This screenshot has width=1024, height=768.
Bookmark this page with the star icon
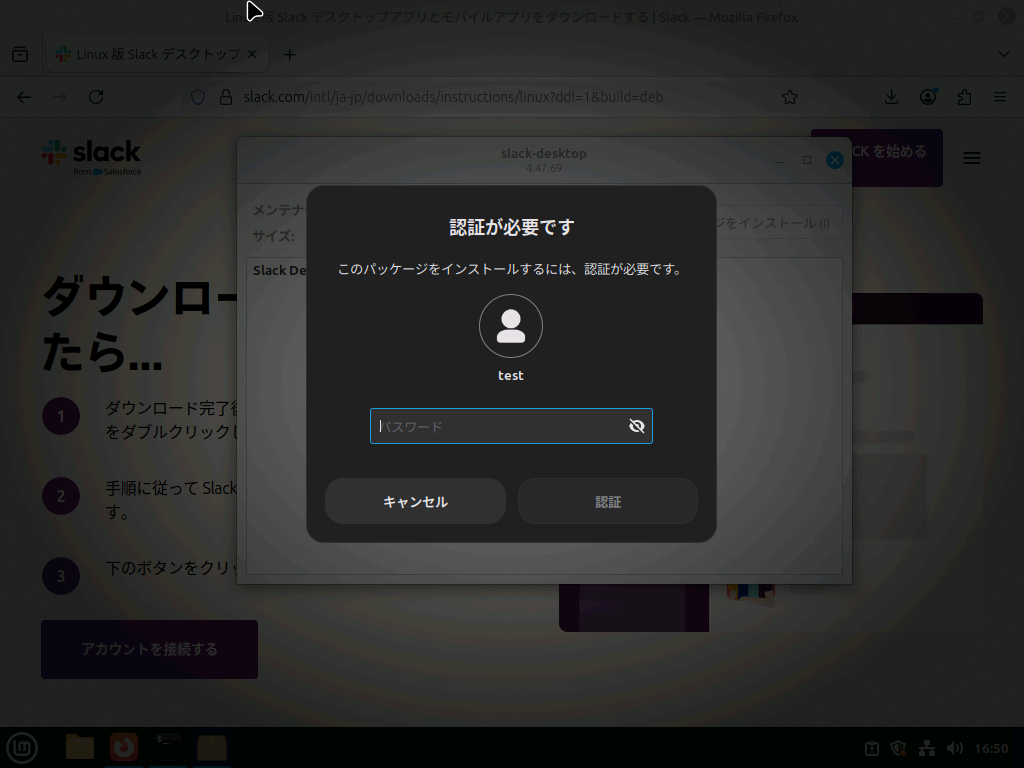tap(790, 97)
